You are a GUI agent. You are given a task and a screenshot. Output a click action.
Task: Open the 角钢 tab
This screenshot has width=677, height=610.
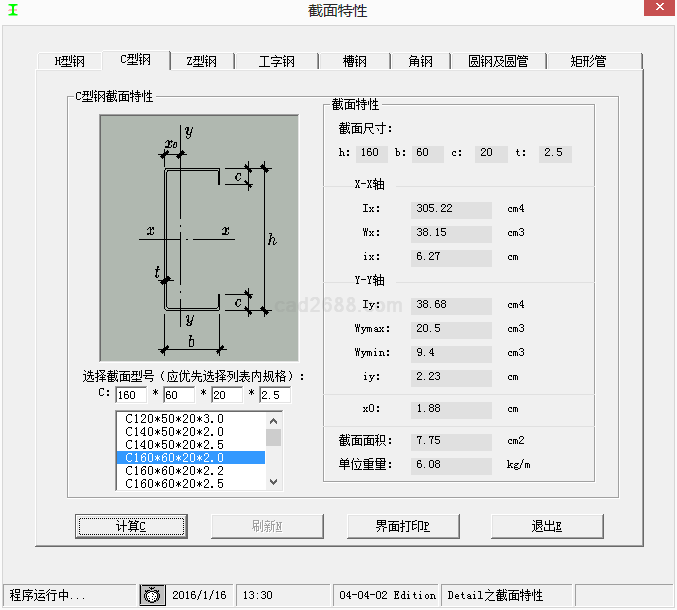coord(420,61)
